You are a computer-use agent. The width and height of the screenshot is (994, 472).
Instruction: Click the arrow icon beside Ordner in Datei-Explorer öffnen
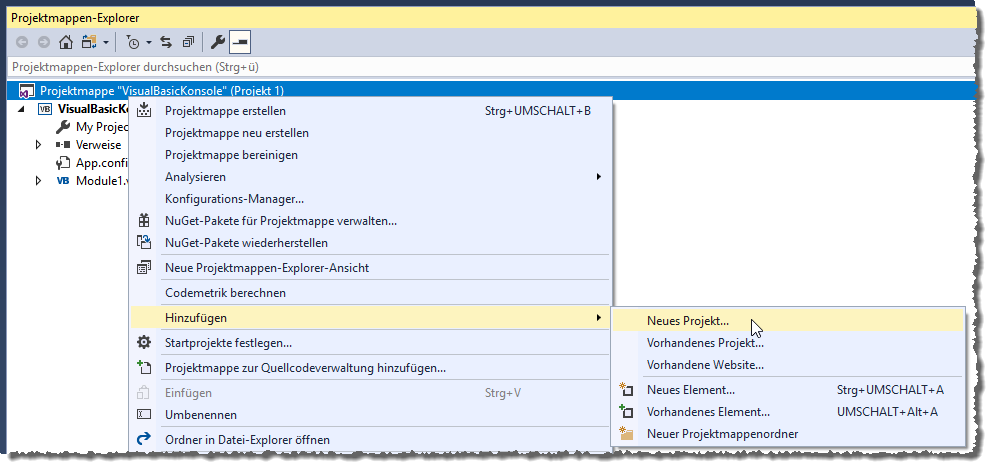pyautogui.click(x=145, y=438)
